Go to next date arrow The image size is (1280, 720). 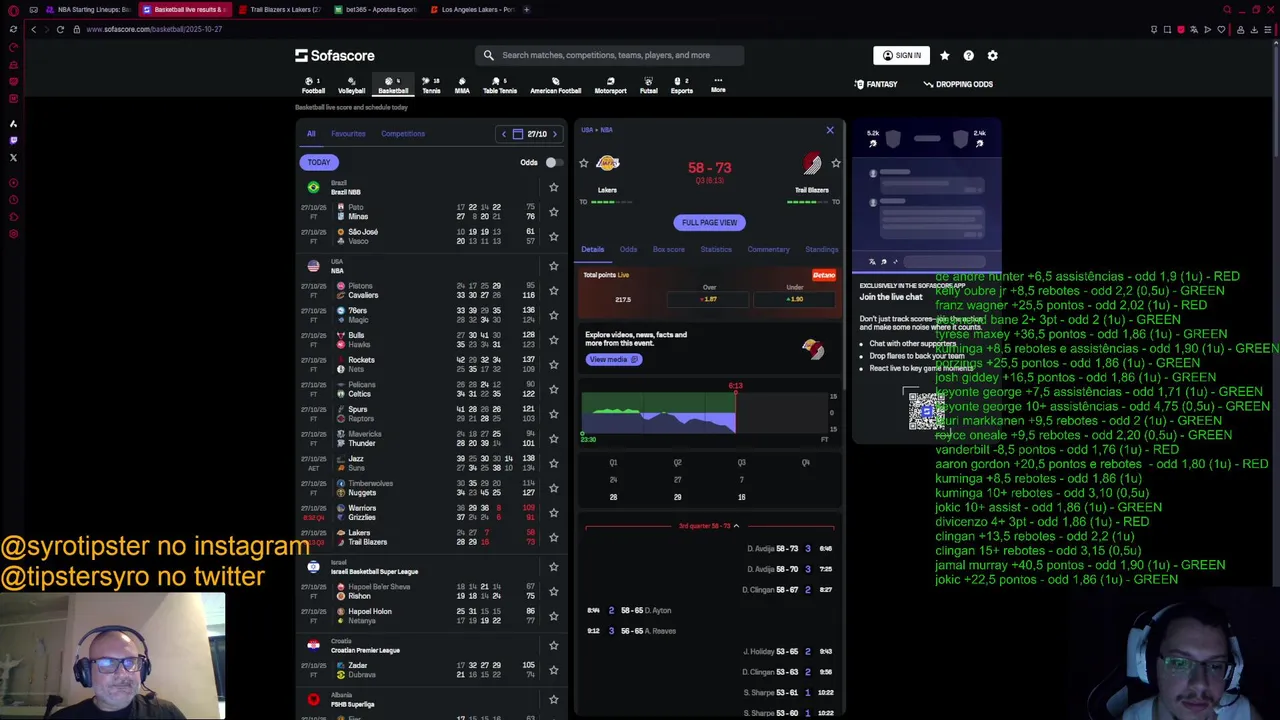[x=555, y=134]
